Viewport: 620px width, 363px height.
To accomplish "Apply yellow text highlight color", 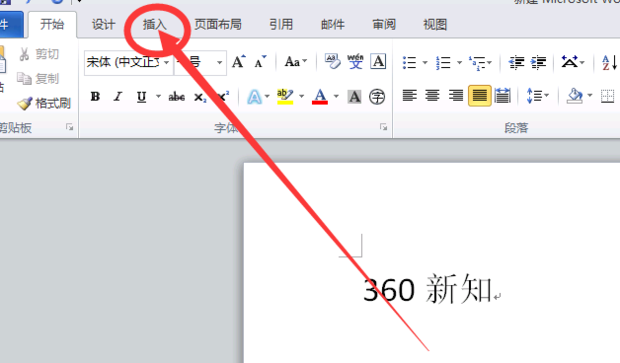I will (x=285, y=96).
